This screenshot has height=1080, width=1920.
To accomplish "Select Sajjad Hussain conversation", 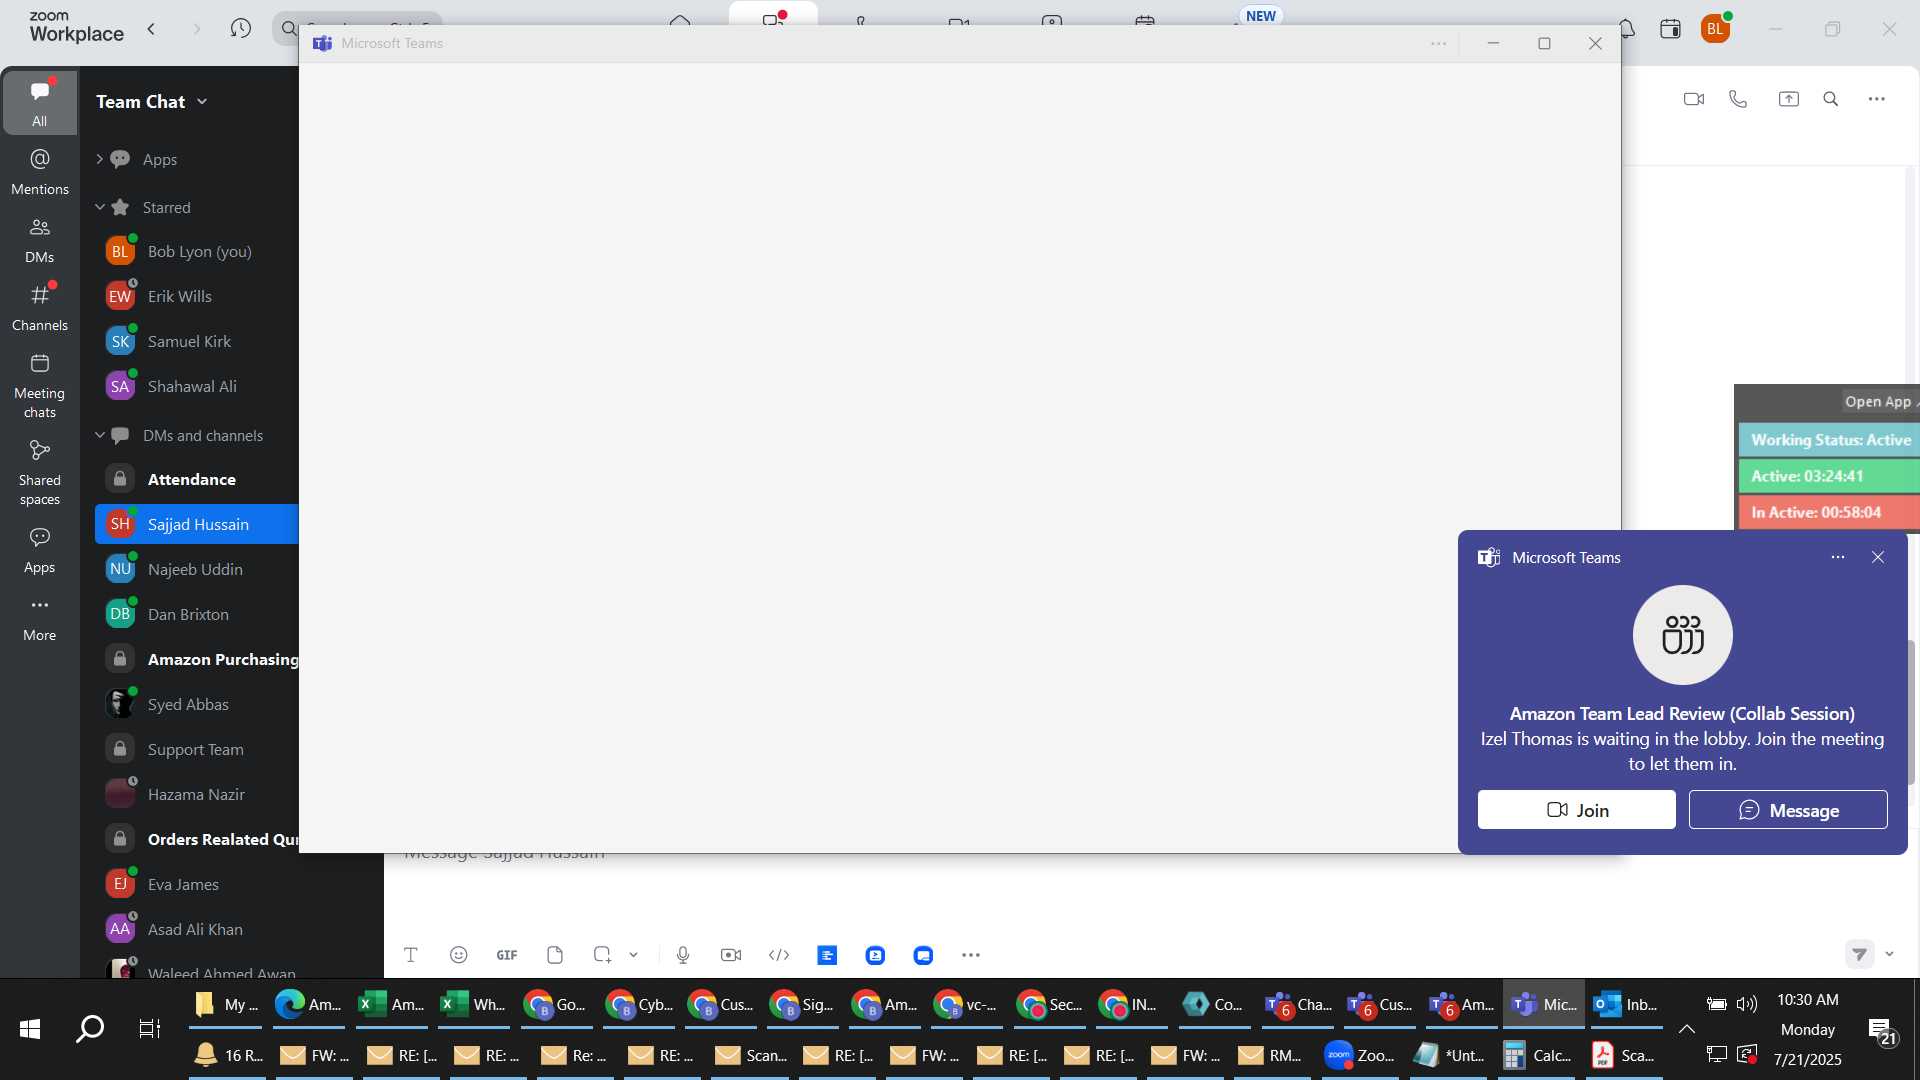I will [197, 524].
